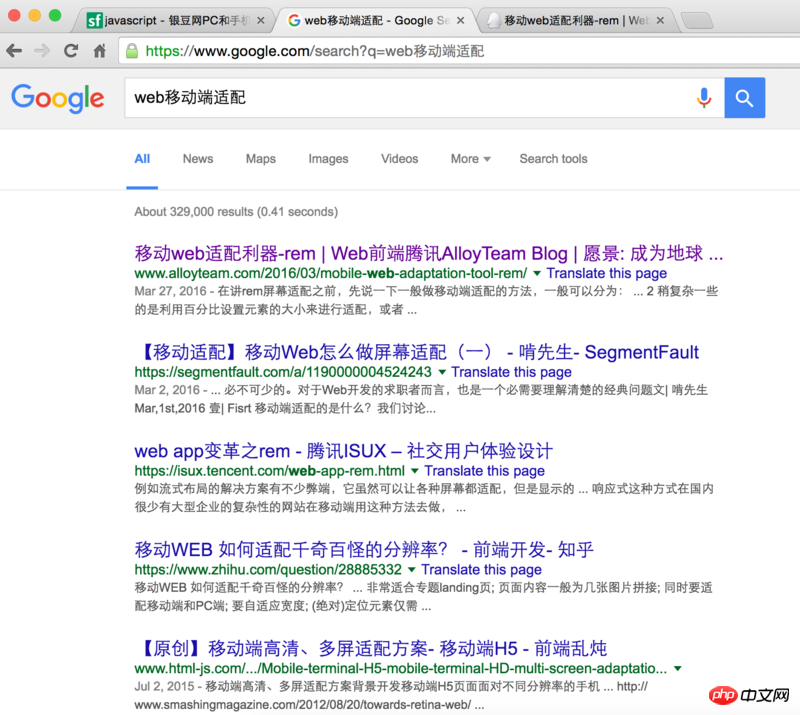Click the address bar URL field
Image resolution: width=800 pixels, height=715 pixels.
(x=459, y=51)
